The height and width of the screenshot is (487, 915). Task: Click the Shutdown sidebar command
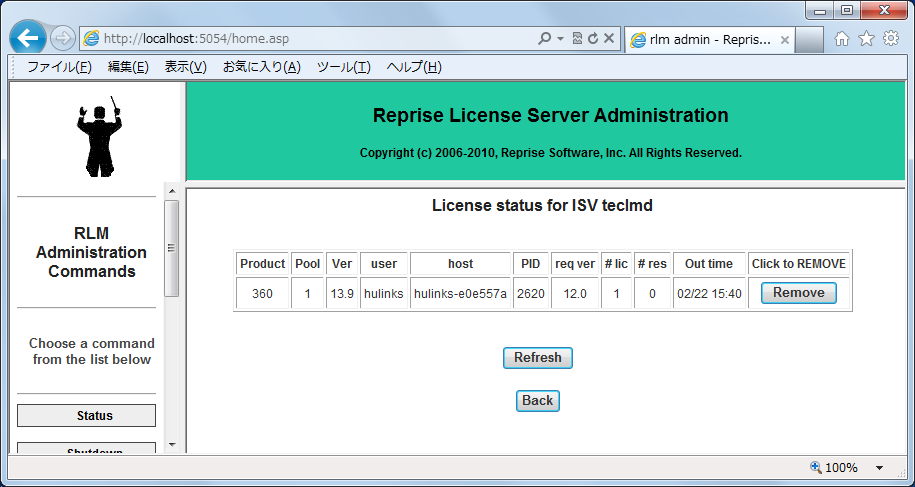[86, 450]
